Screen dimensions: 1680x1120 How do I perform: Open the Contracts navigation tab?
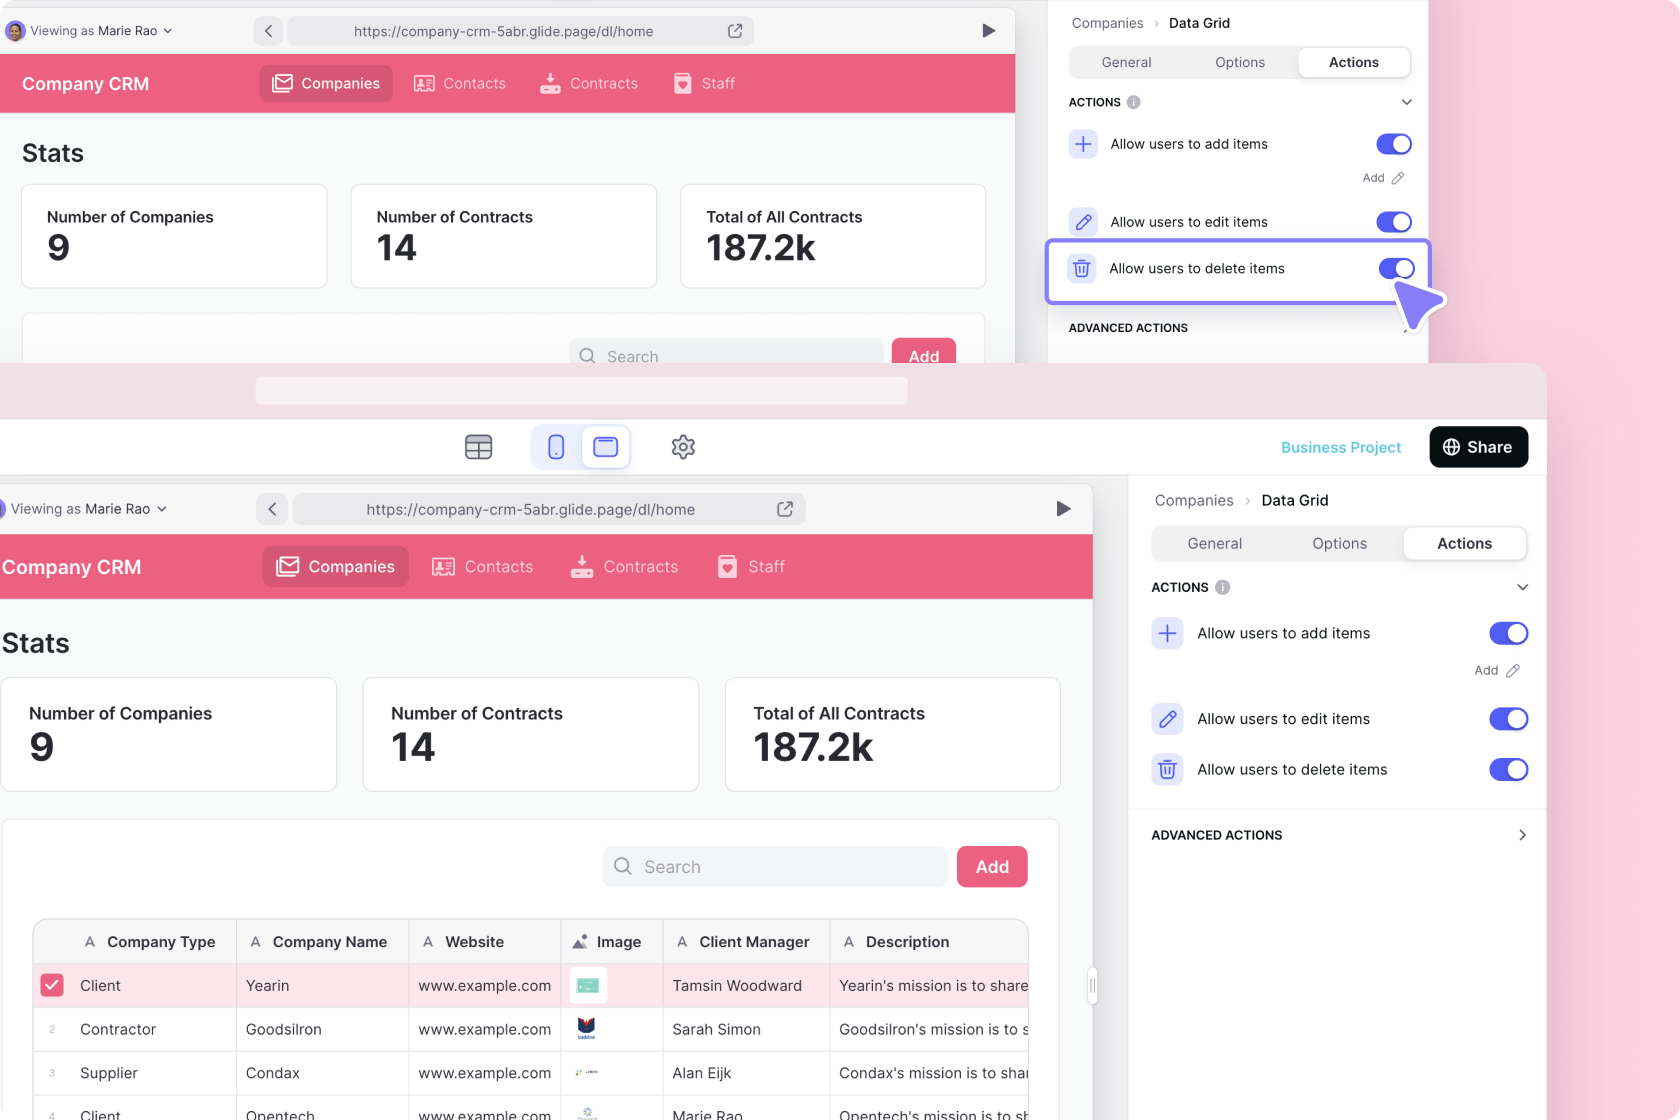click(625, 567)
